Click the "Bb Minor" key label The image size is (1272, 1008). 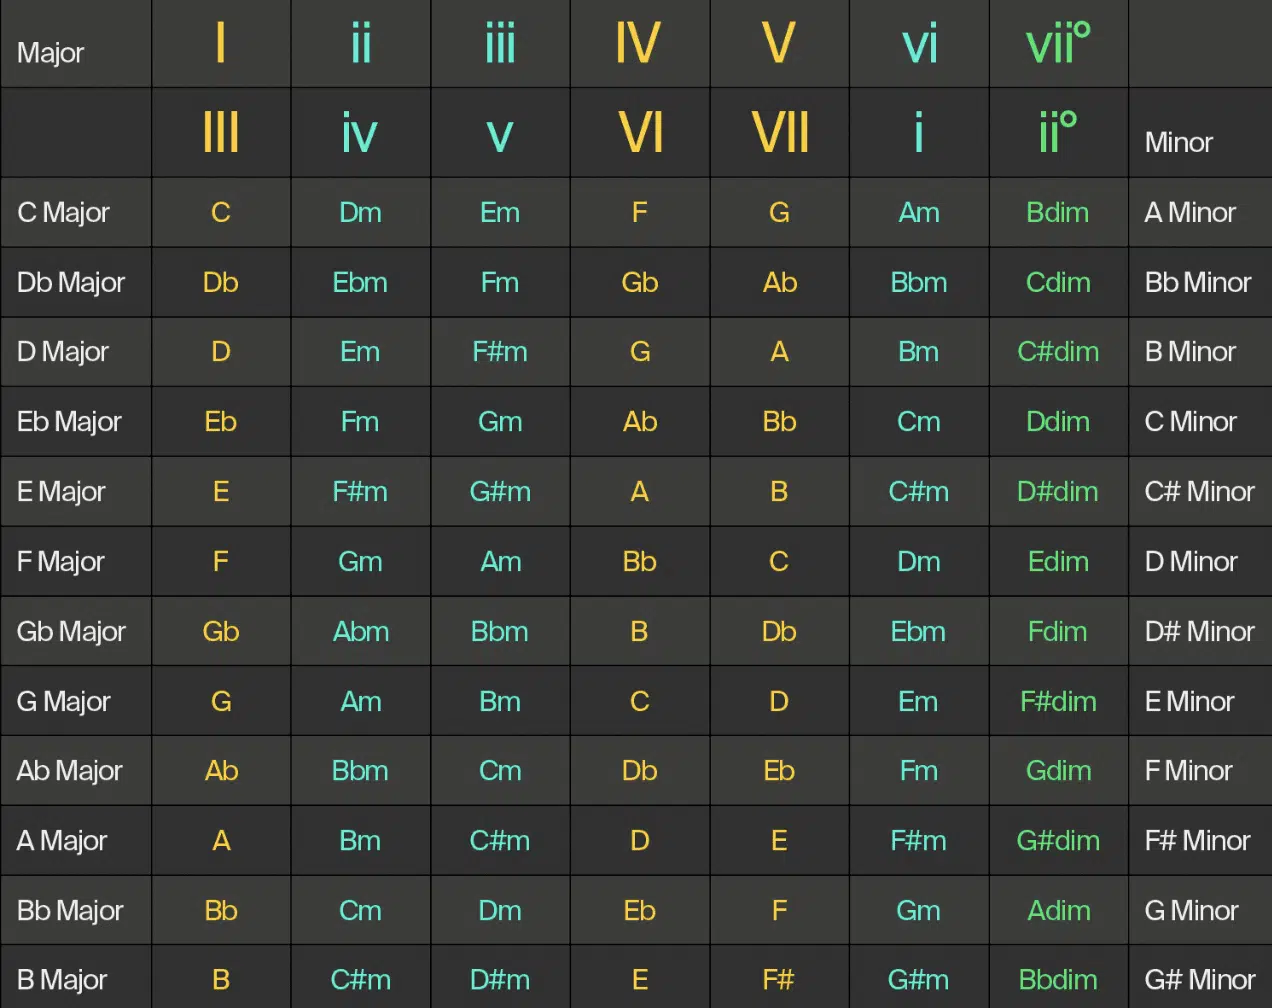tap(1198, 282)
